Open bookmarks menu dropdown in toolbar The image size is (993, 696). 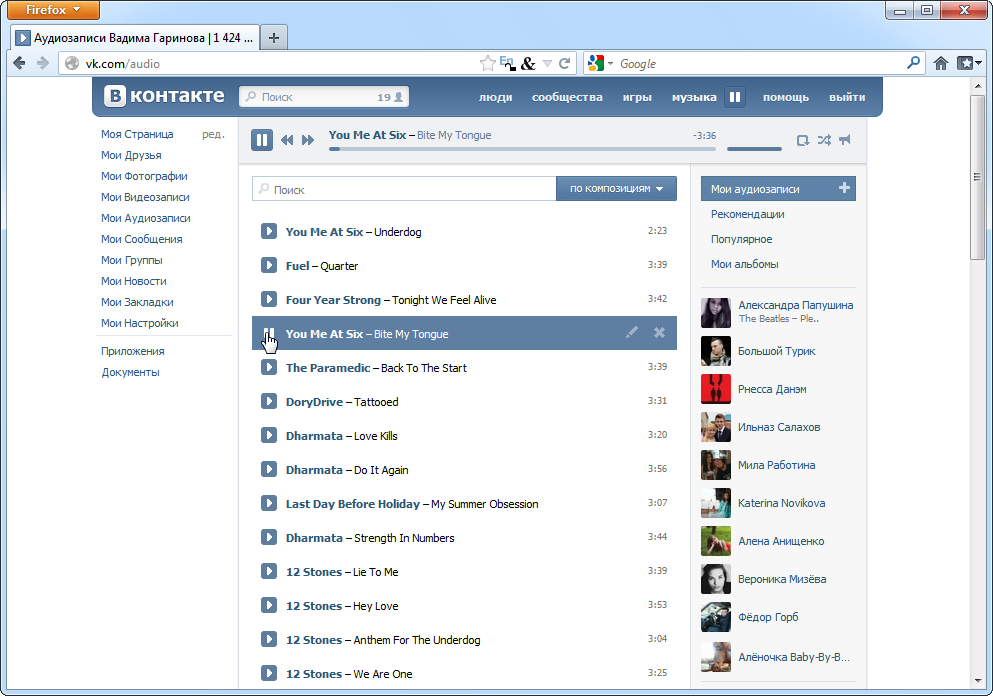[x=970, y=63]
